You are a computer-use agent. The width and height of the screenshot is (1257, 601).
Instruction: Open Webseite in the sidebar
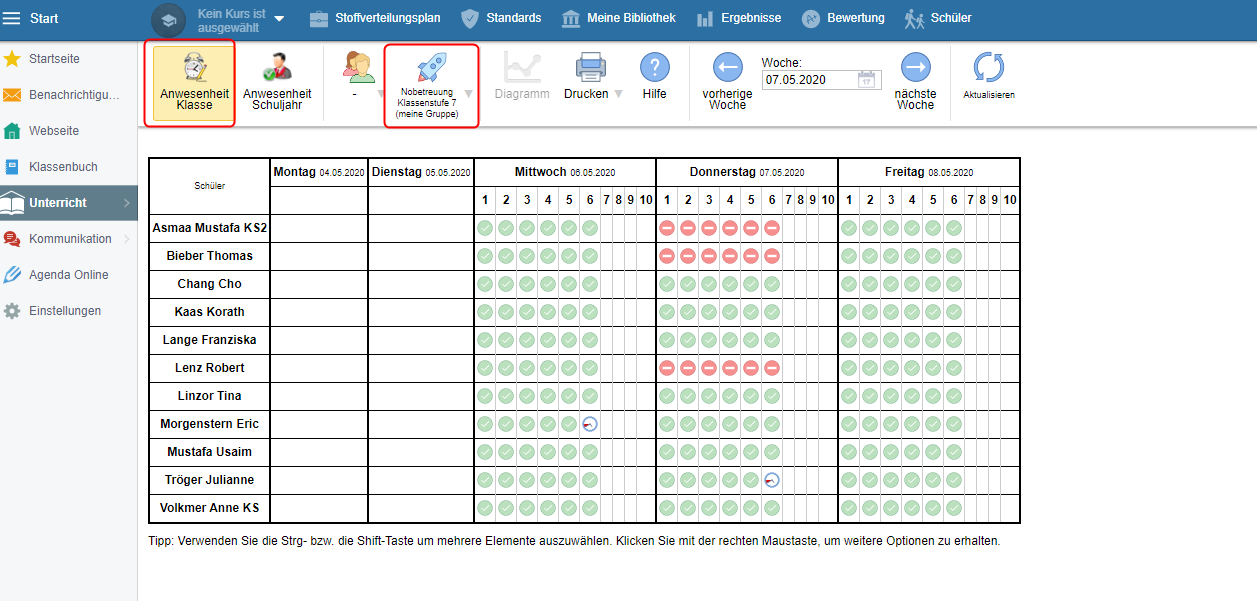(68, 131)
